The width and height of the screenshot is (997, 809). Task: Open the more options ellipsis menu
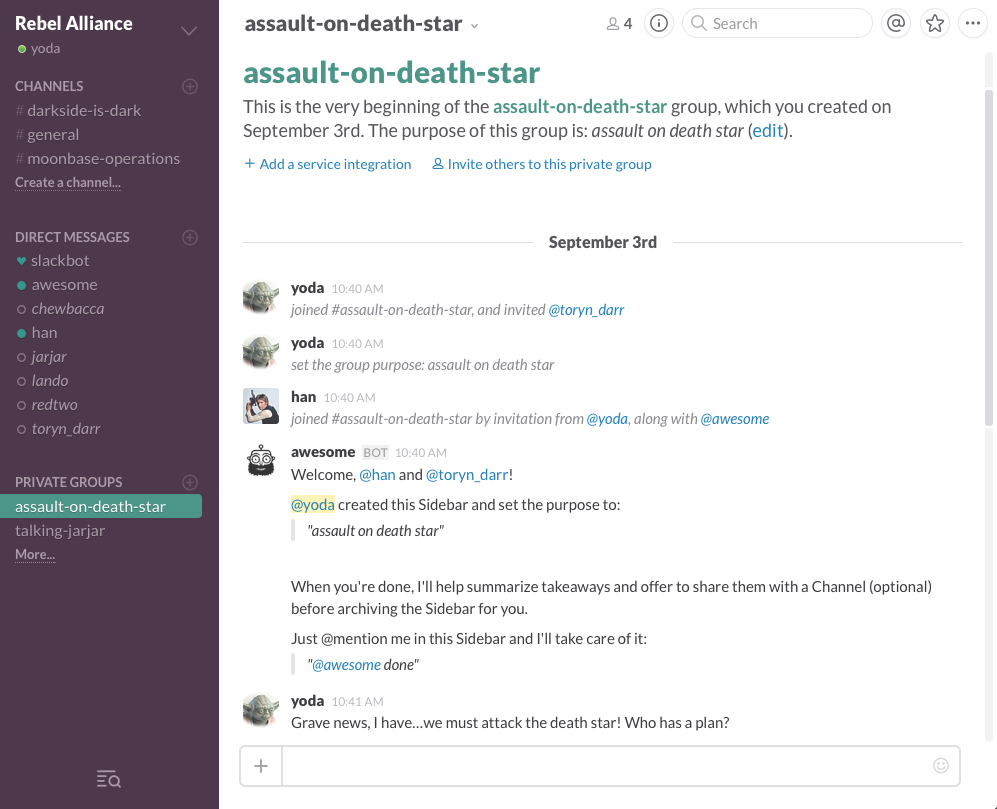click(x=973, y=24)
